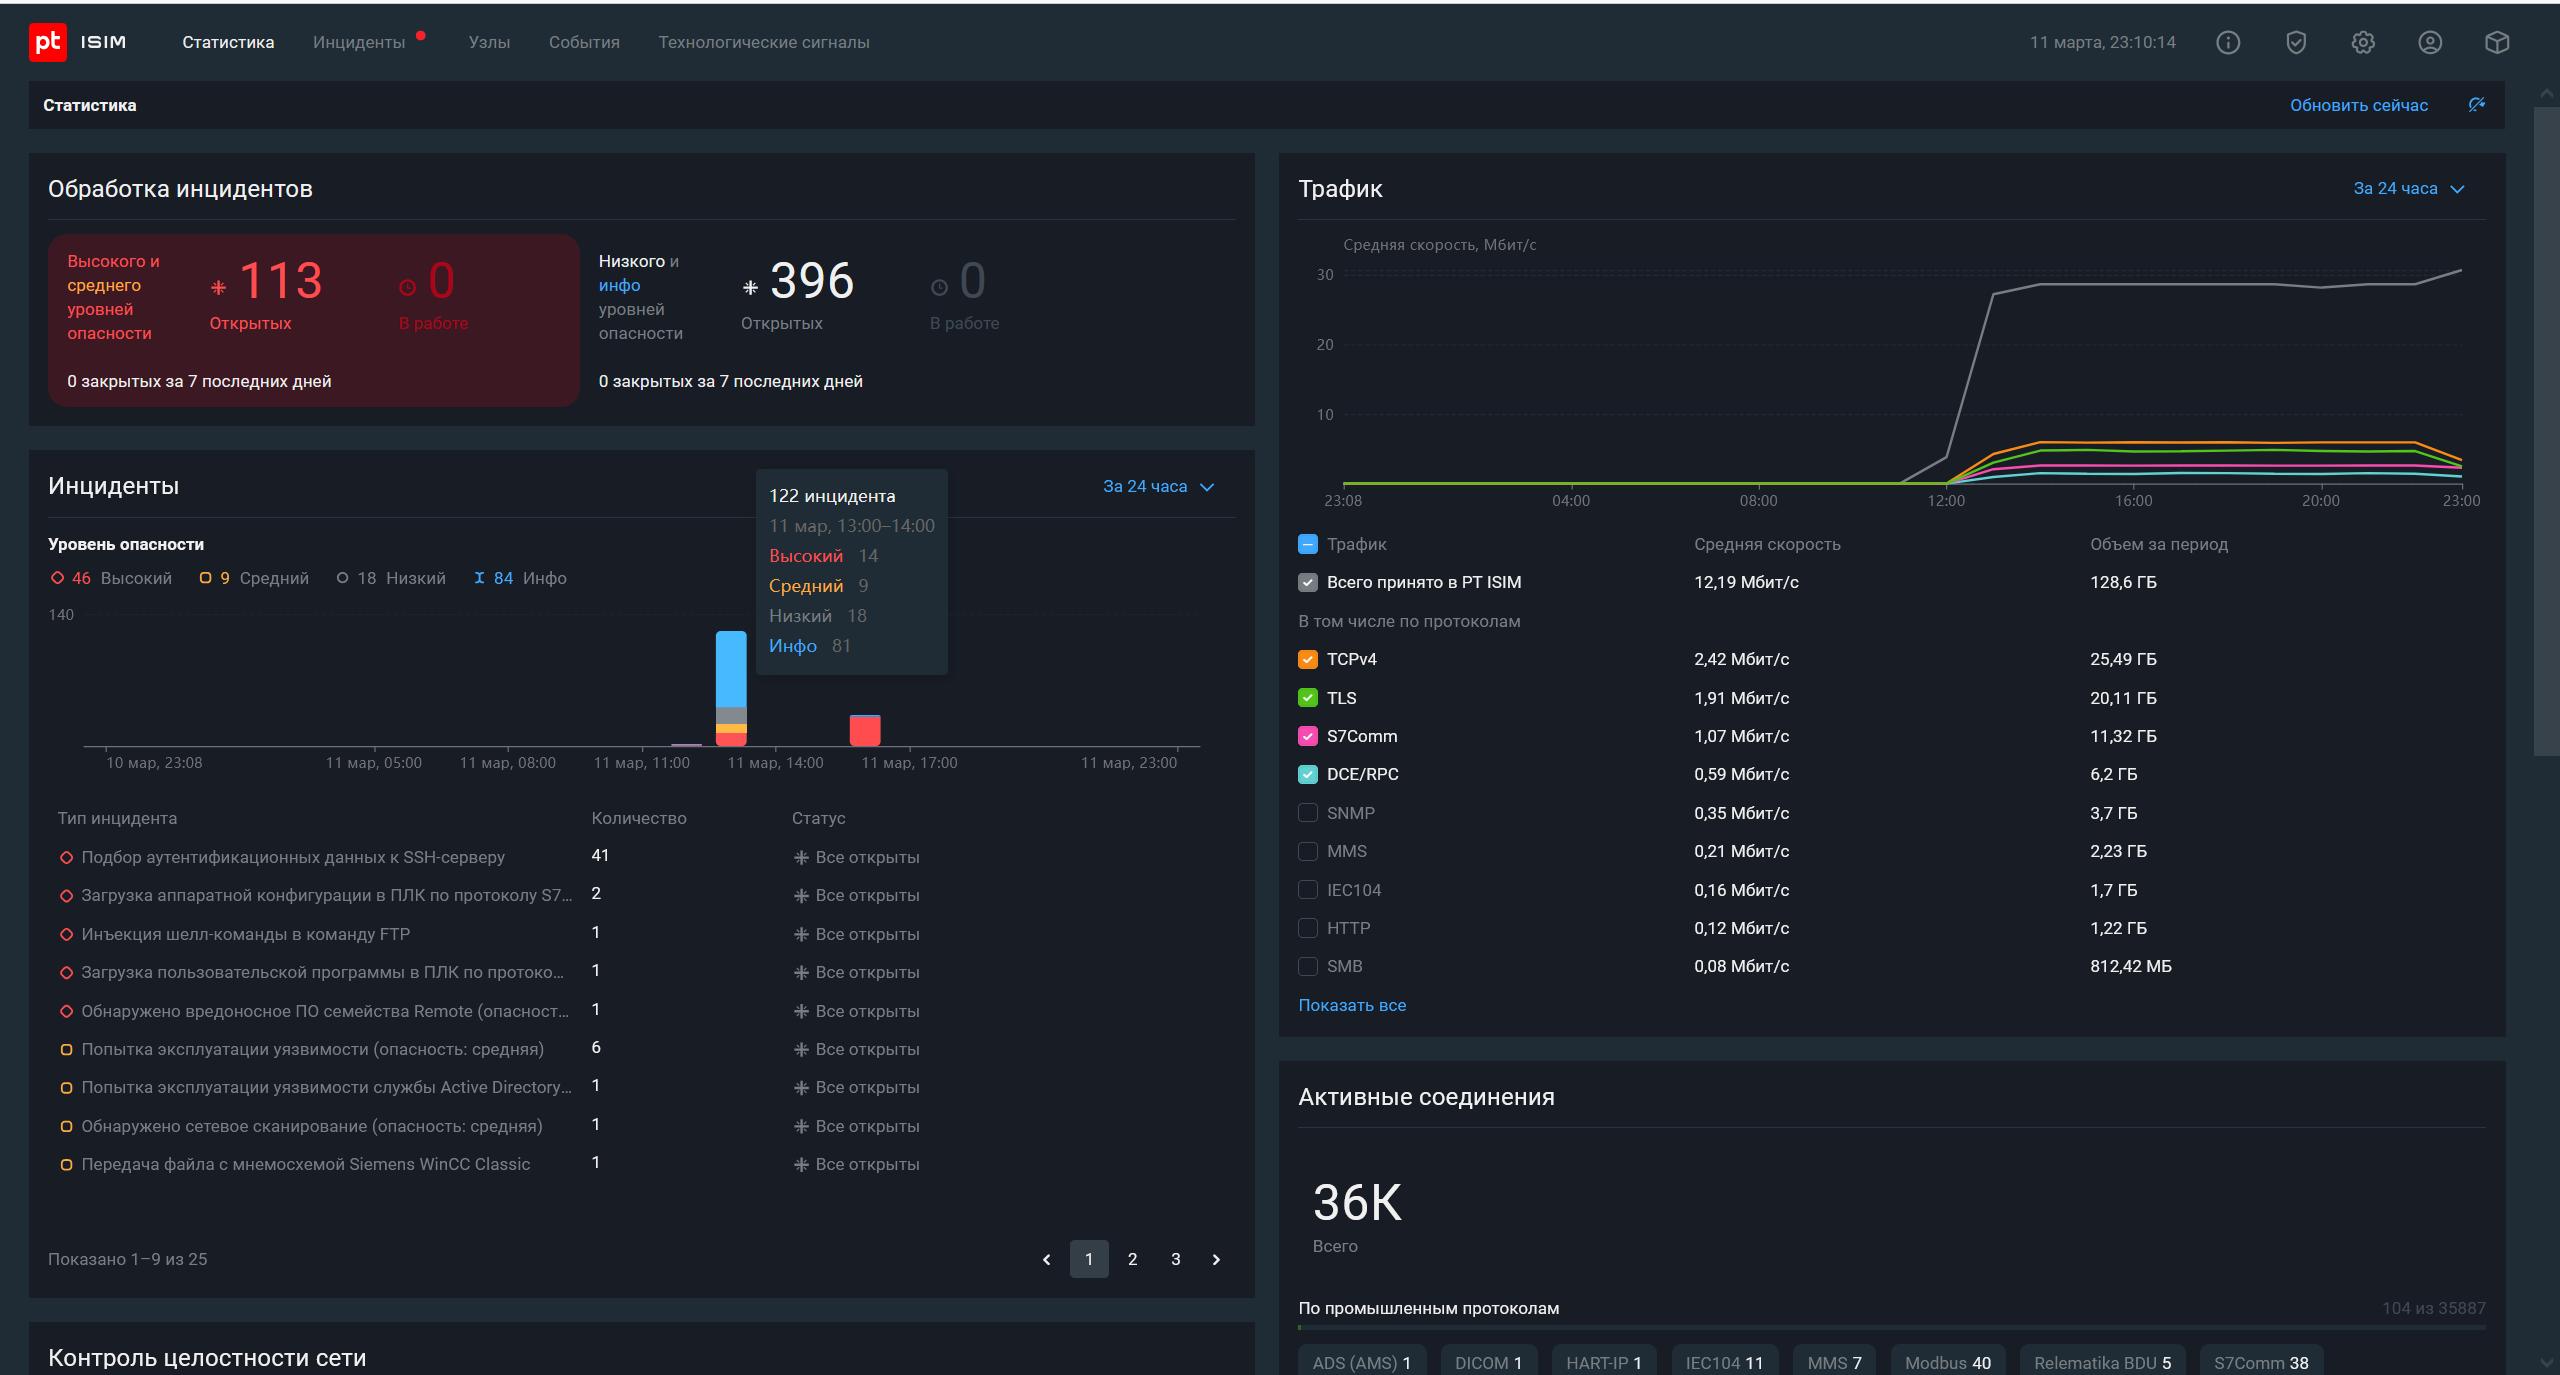Enable the SNMP protocol checkbox
The width and height of the screenshot is (2560, 1375).
tap(1308, 813)
